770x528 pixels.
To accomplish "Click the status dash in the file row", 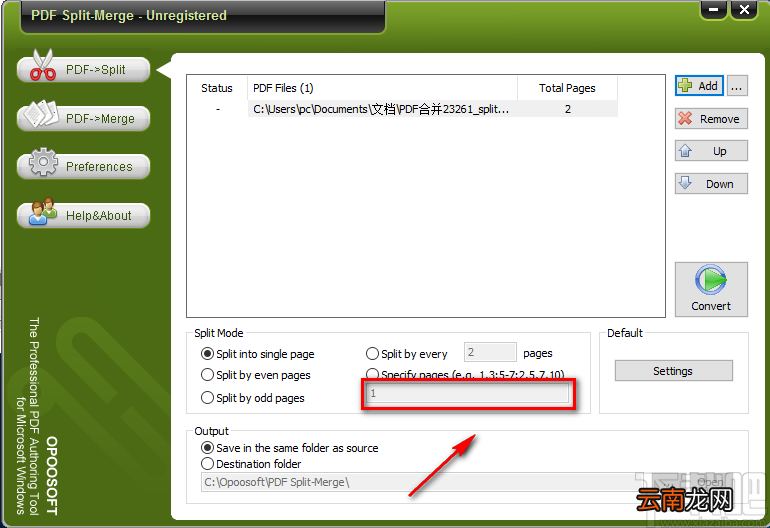I will click(x=218, y=109).
